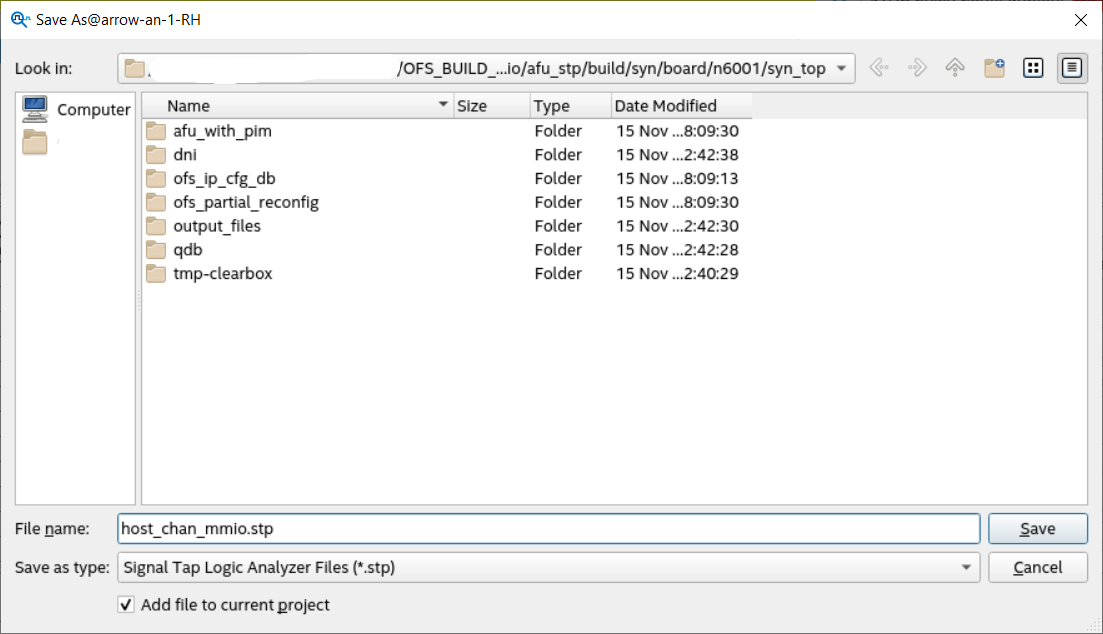Select Computer in the sidebar

tap(76, 109)
